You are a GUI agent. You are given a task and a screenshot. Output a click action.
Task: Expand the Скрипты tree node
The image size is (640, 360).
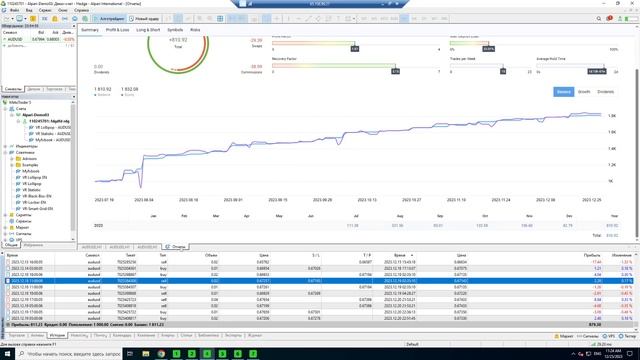pyautogui.click(x=5, y=215)
